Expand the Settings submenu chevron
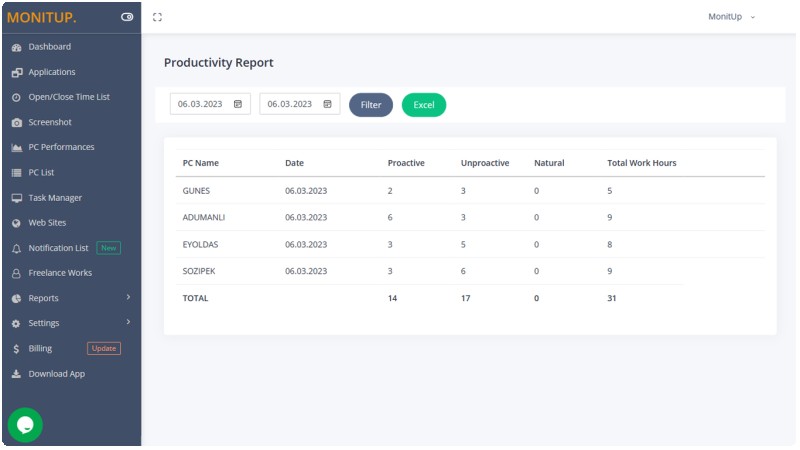The width and height of the screenshot is (800, 450). coord(128,322)
